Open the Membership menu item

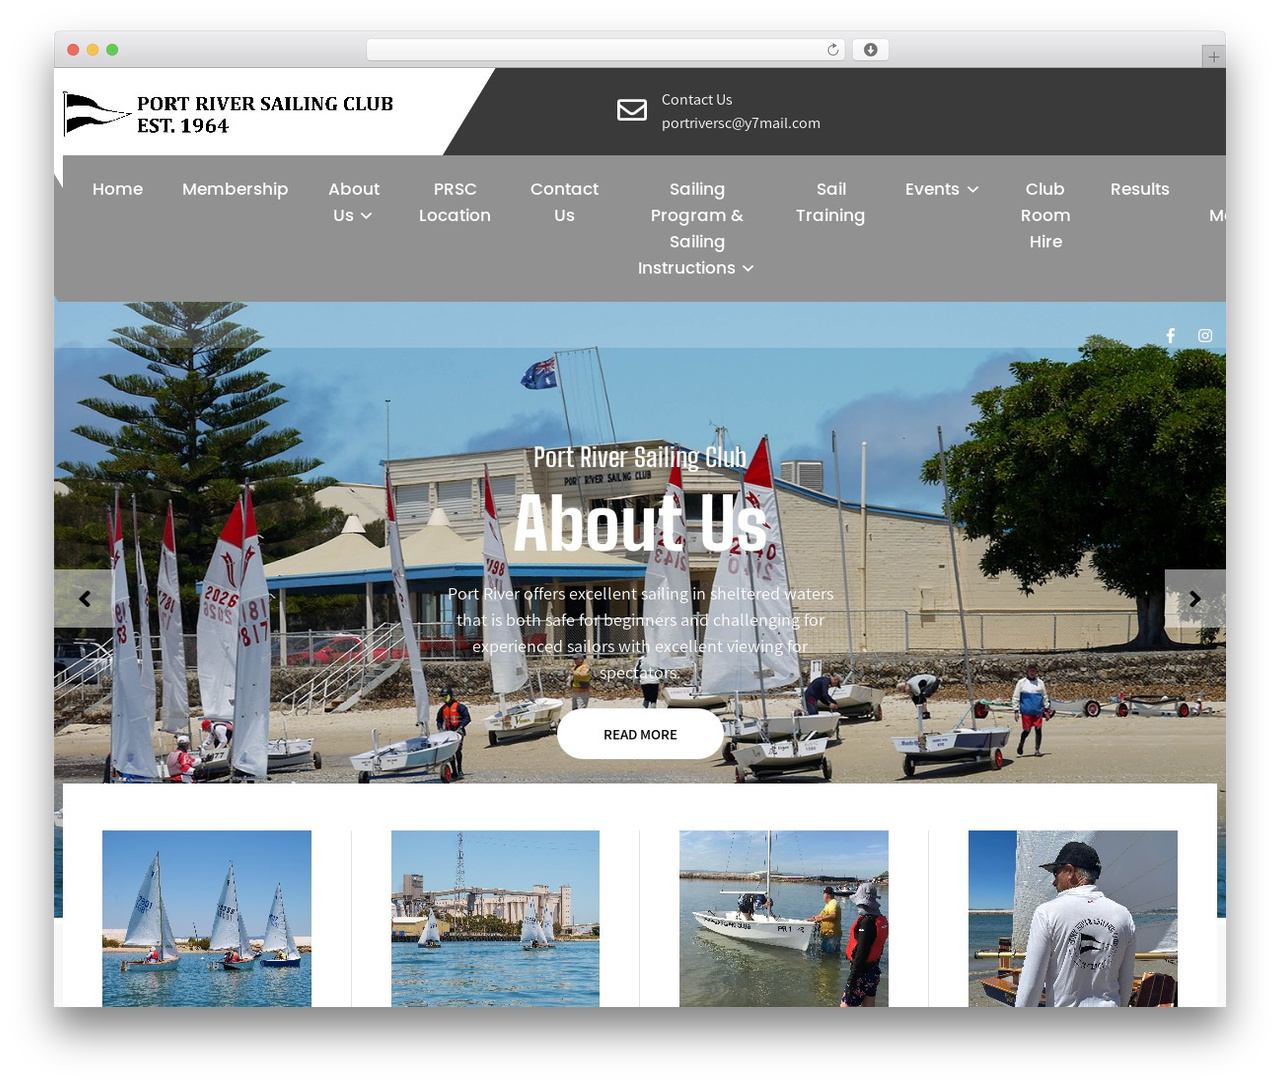(235, 189)
